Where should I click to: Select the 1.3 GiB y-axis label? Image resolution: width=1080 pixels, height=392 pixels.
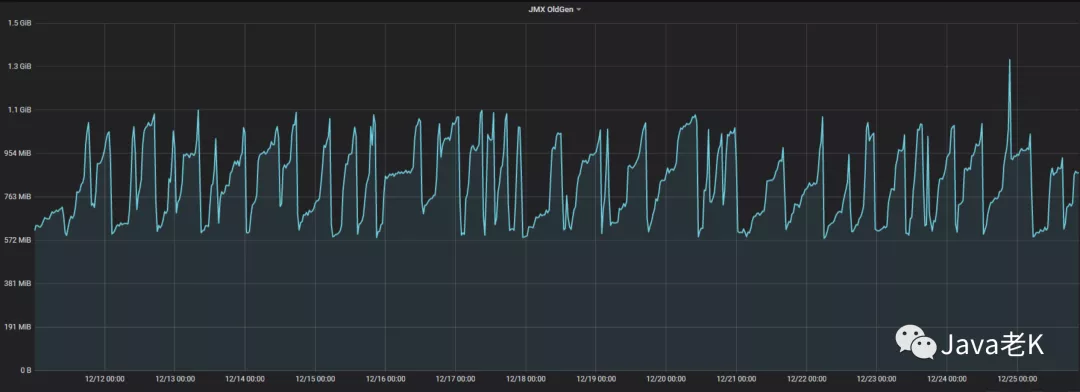pos(20,66)
